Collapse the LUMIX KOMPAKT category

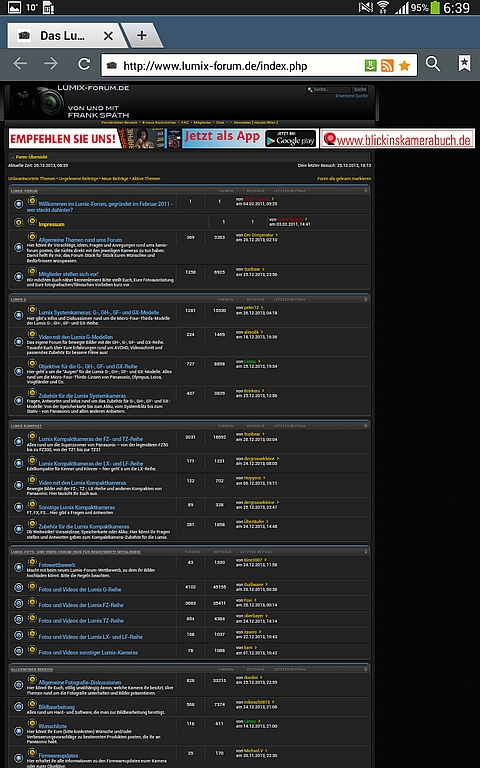[x=365, y=425]
